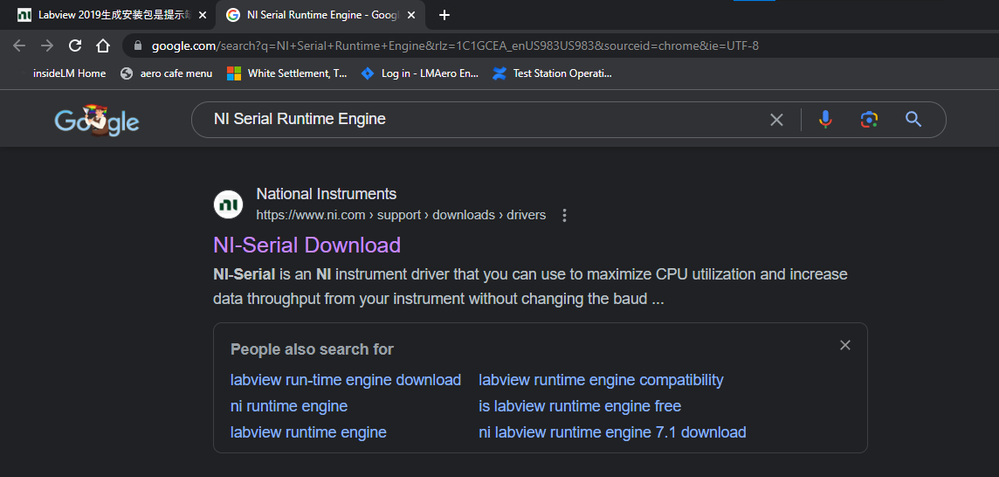This screenshot has height=477, width=999.
Task: Search ni runtime engine suggestion
Action: tap(289, 406)
